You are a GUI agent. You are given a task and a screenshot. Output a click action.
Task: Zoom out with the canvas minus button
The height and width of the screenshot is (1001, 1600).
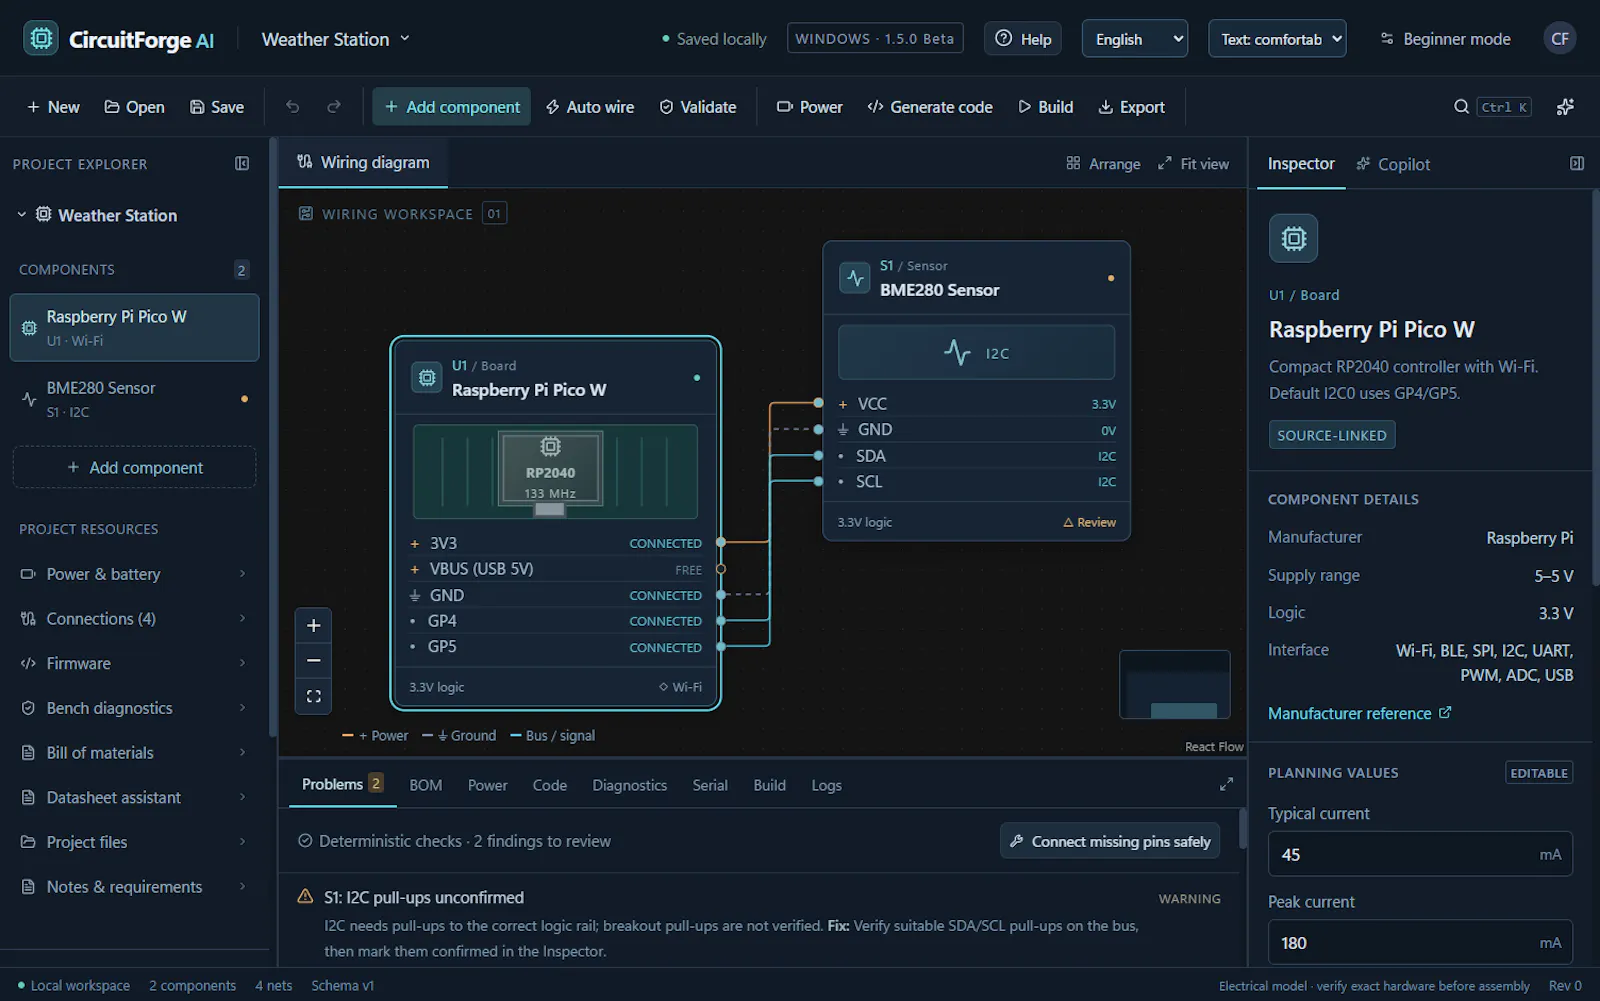pyautogui.click(x=313, y=661)
